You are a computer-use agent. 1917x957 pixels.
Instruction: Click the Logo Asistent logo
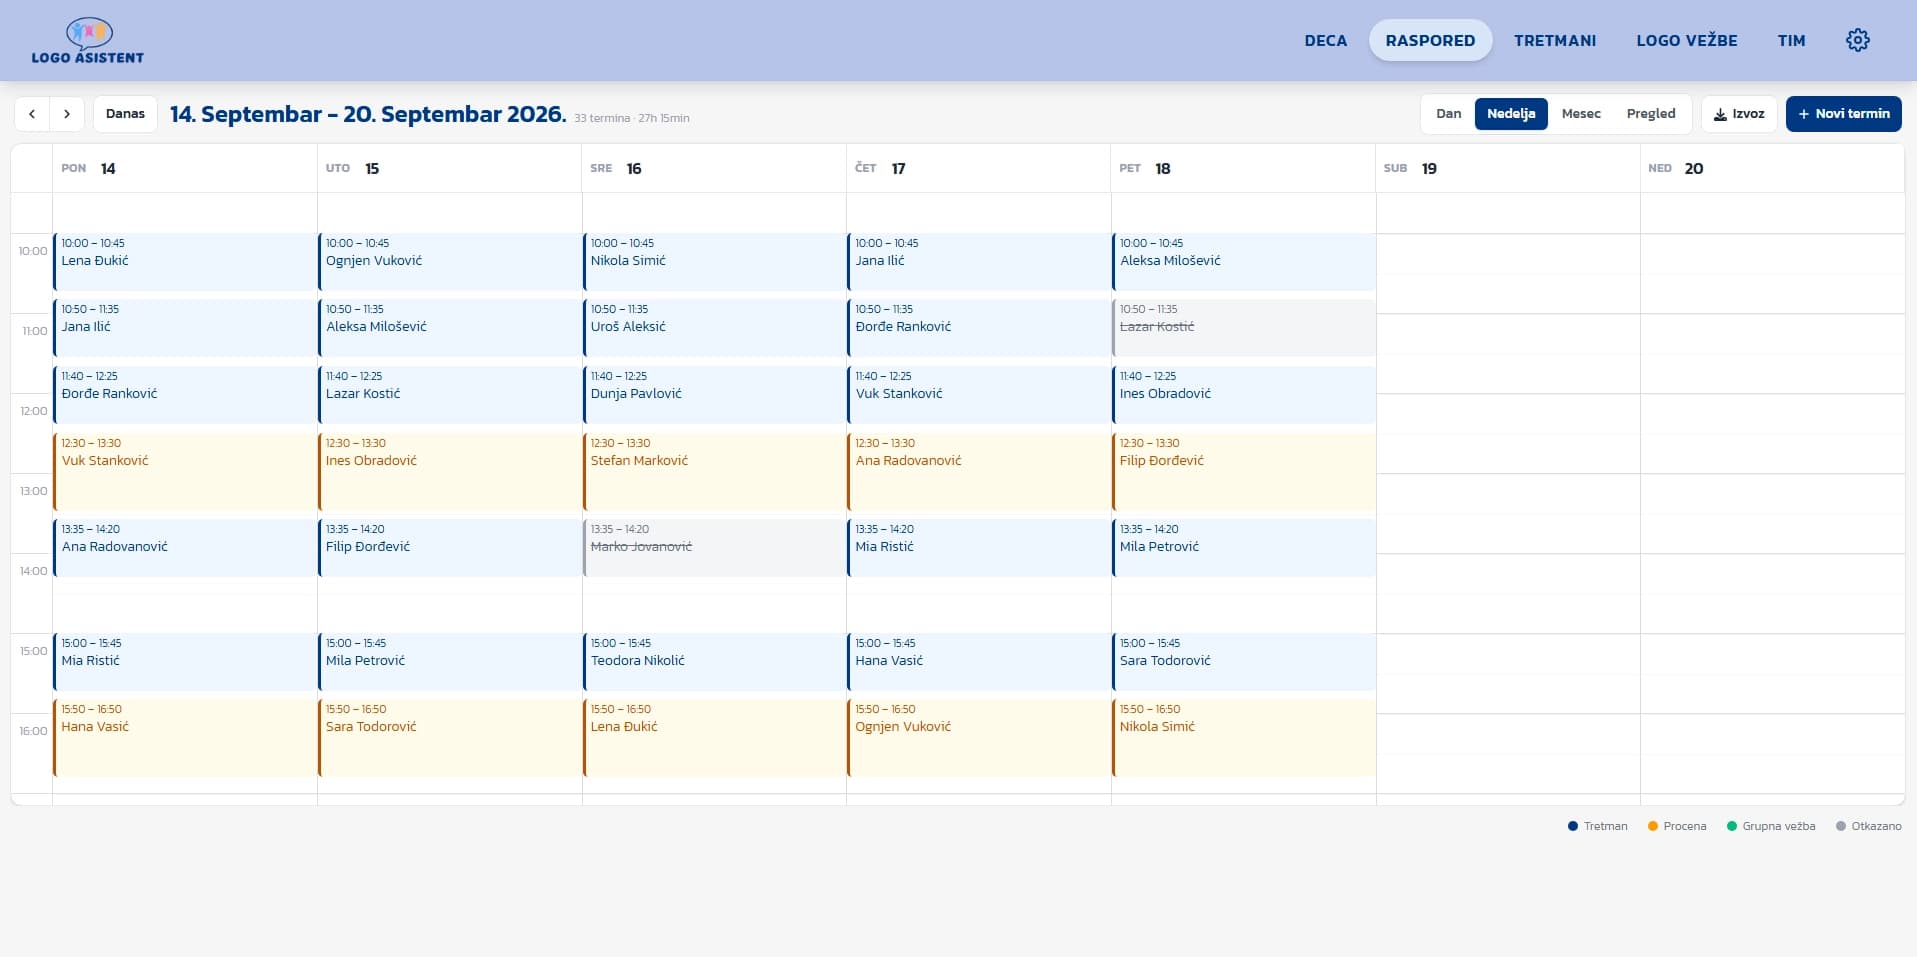tap(88, 41)
